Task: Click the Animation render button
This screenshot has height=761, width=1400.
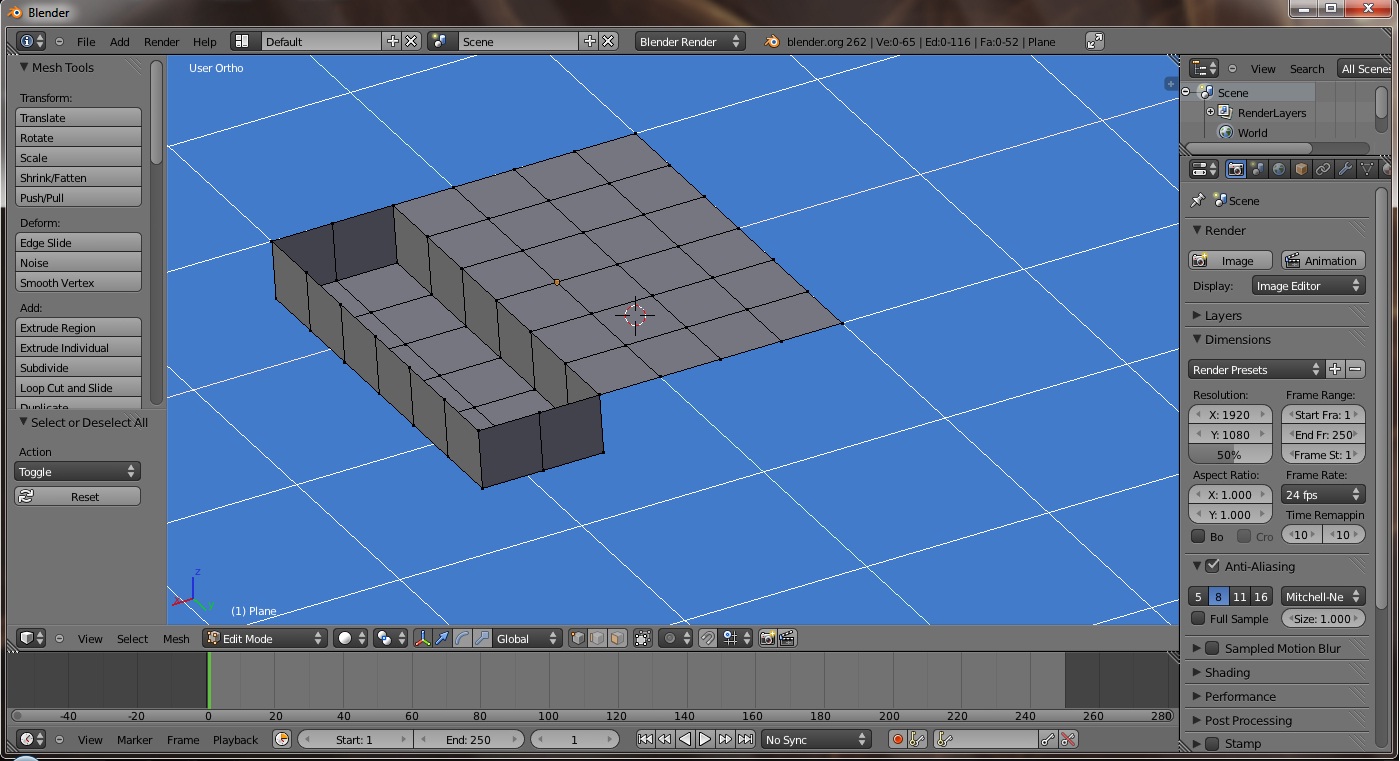Action: tap(1322, 261)
